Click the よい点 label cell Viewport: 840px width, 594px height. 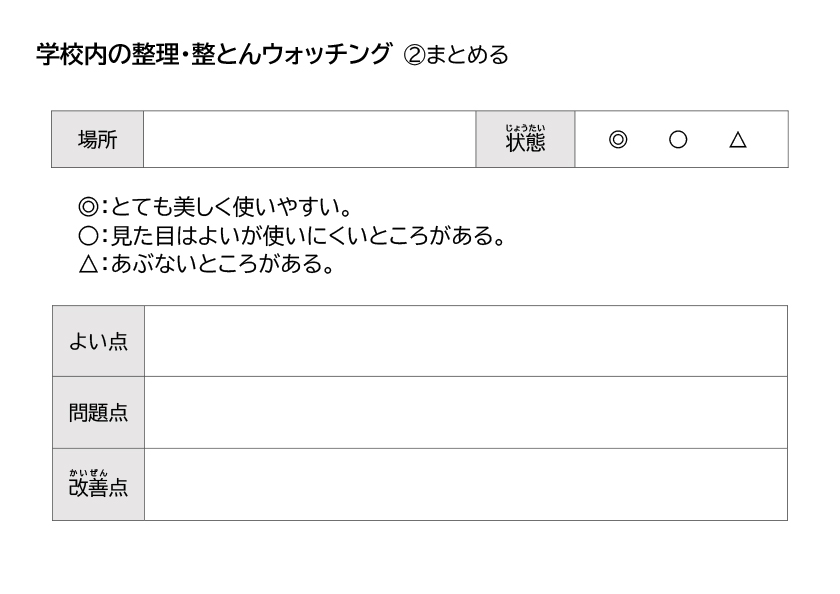click(99, 341)
